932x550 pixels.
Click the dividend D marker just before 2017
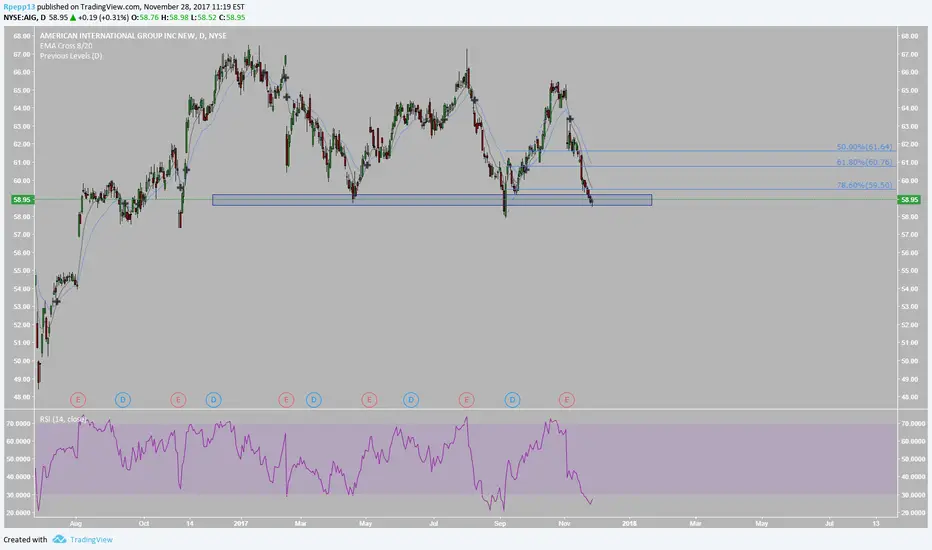point(214,400)
